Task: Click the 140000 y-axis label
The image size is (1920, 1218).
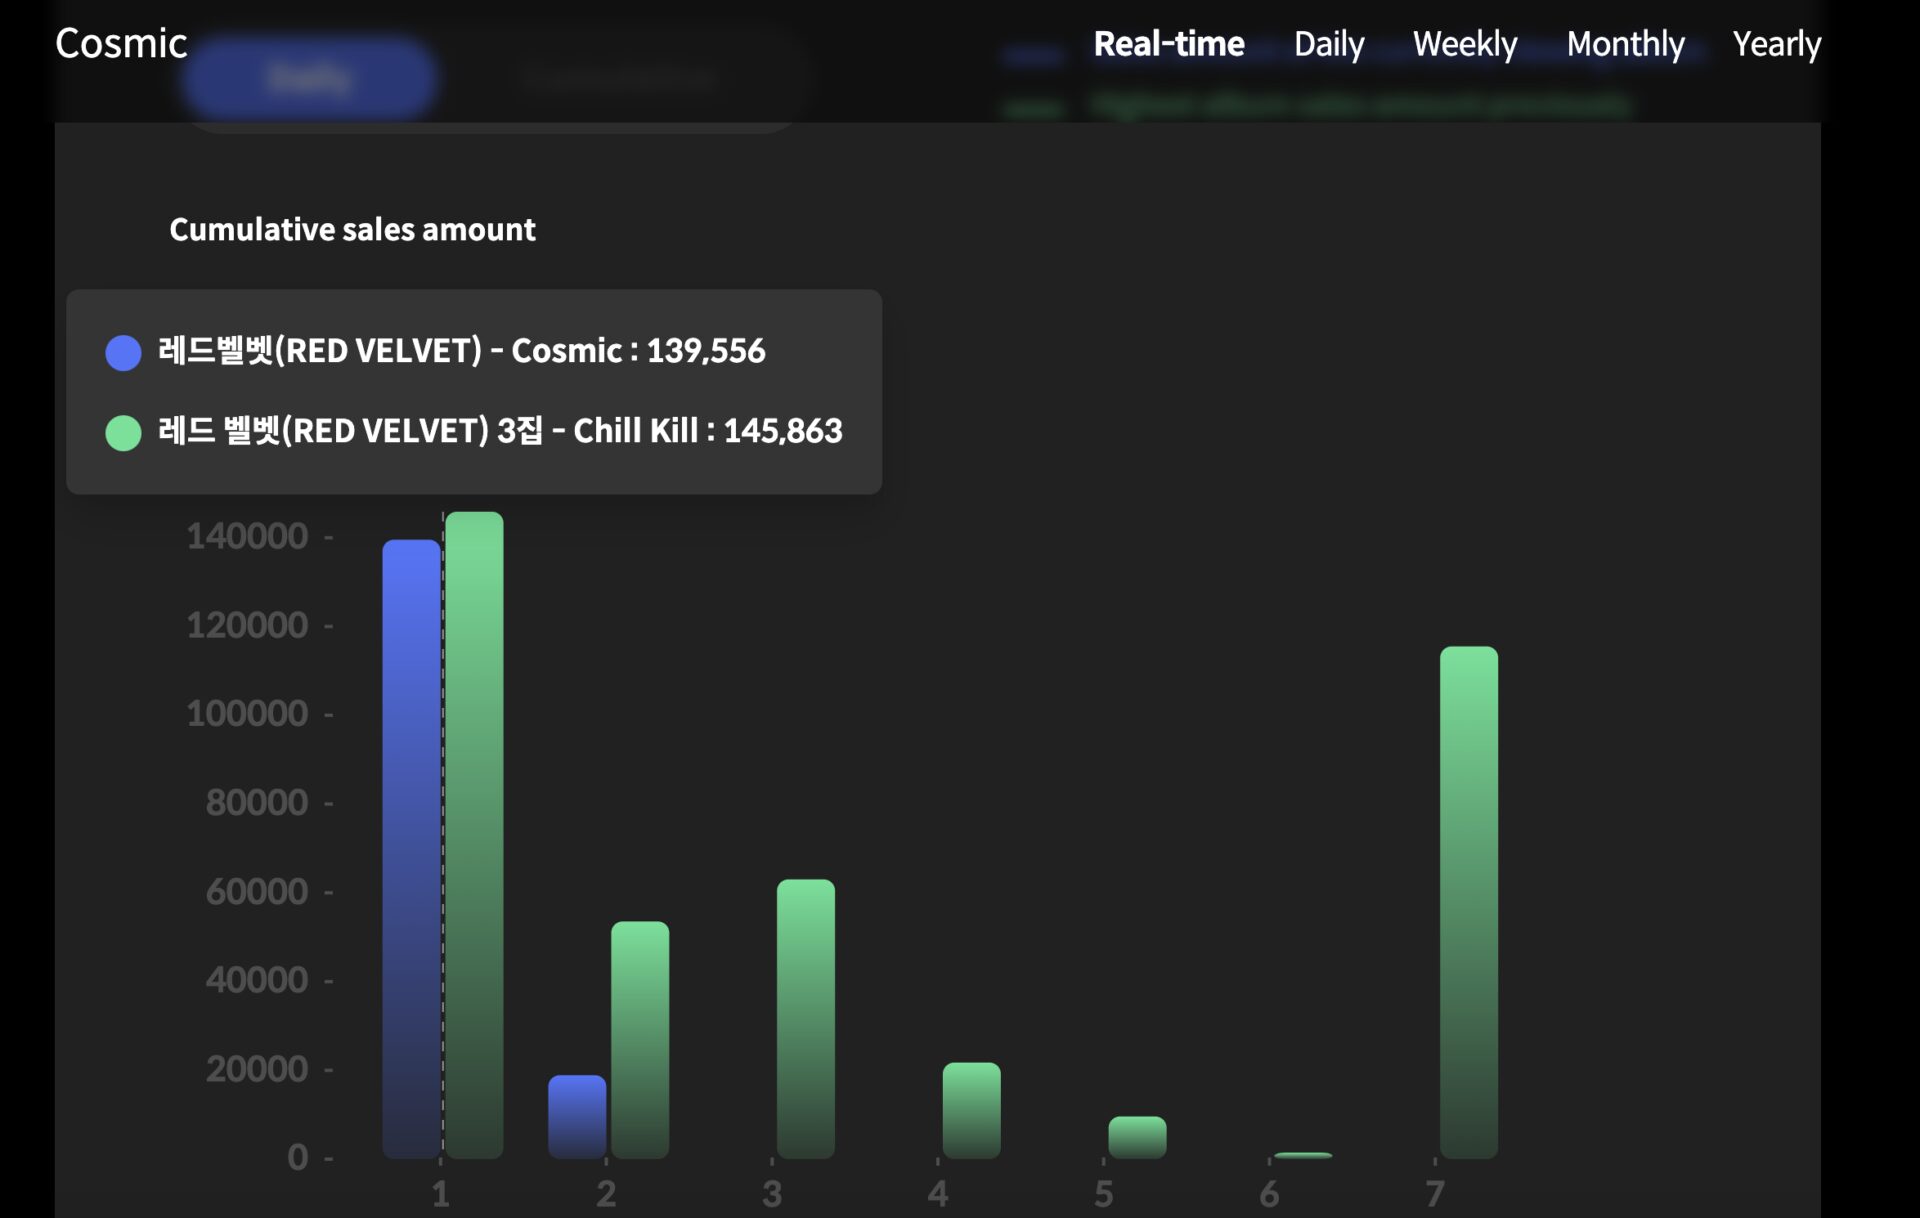Action: click(247, 536)
